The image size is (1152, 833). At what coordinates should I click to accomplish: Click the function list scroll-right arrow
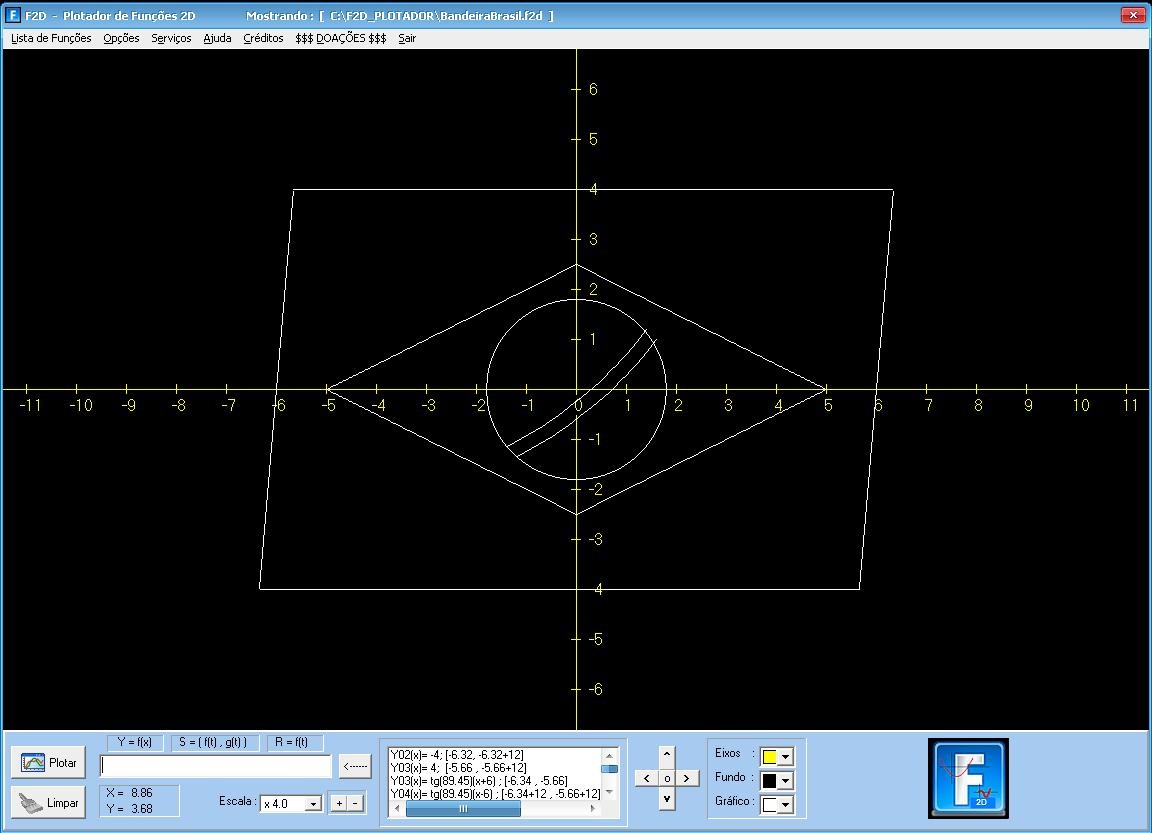[594, 809]
